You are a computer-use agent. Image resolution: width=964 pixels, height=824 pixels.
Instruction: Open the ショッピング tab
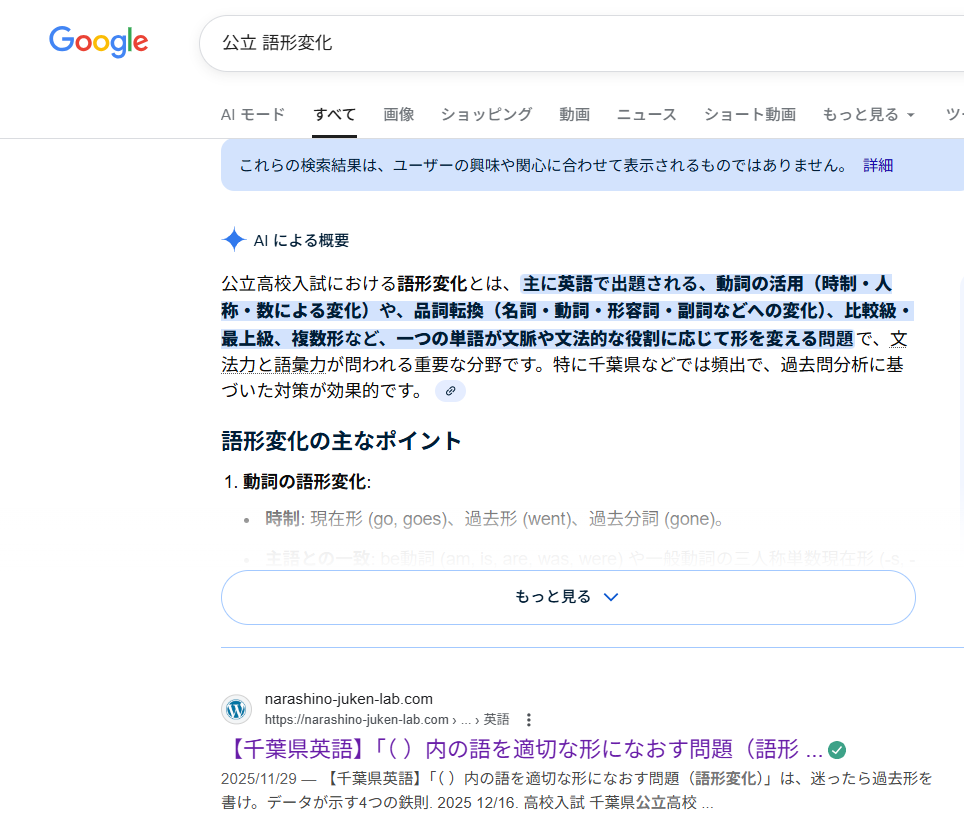(486, 115)
